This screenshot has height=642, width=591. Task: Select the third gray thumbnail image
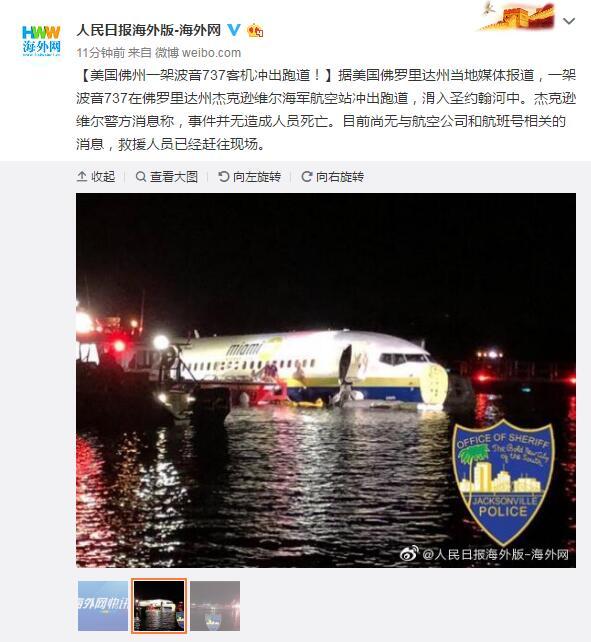tap(215, 606)
